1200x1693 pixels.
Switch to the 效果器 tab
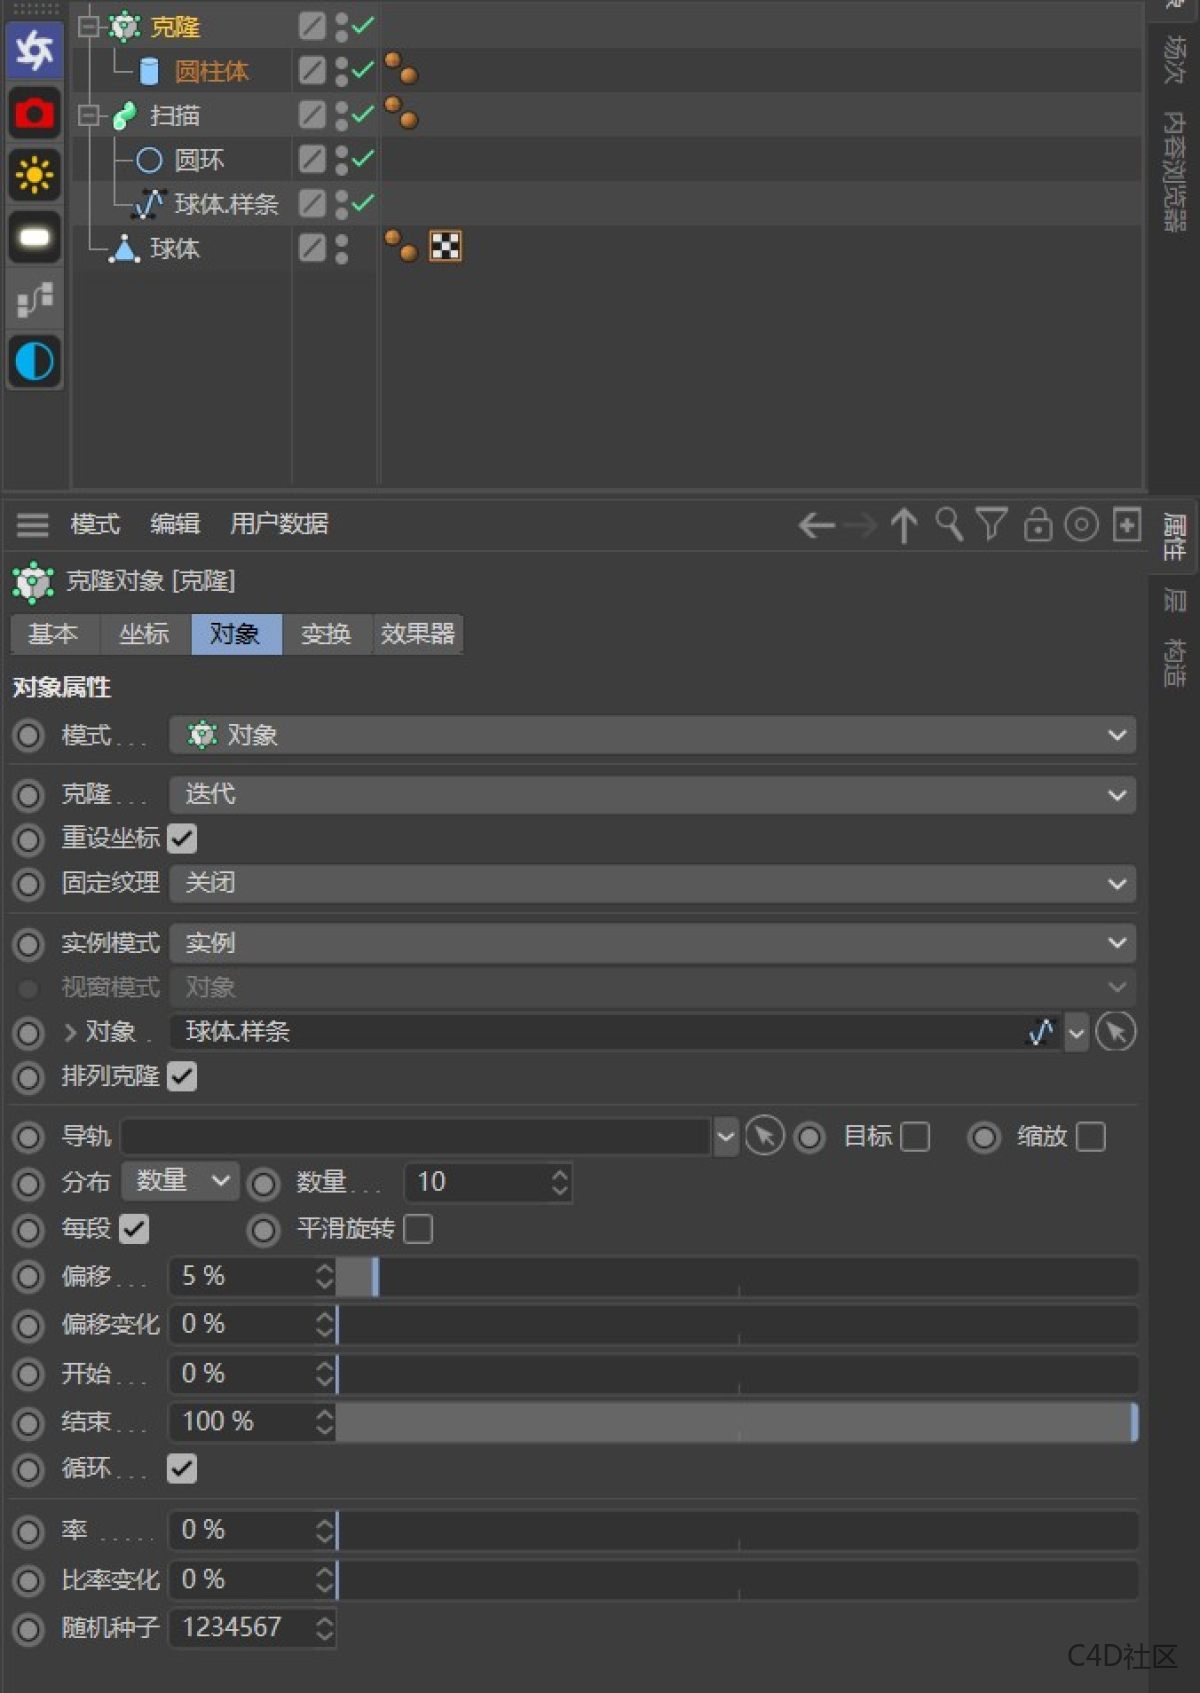point(418,634)
